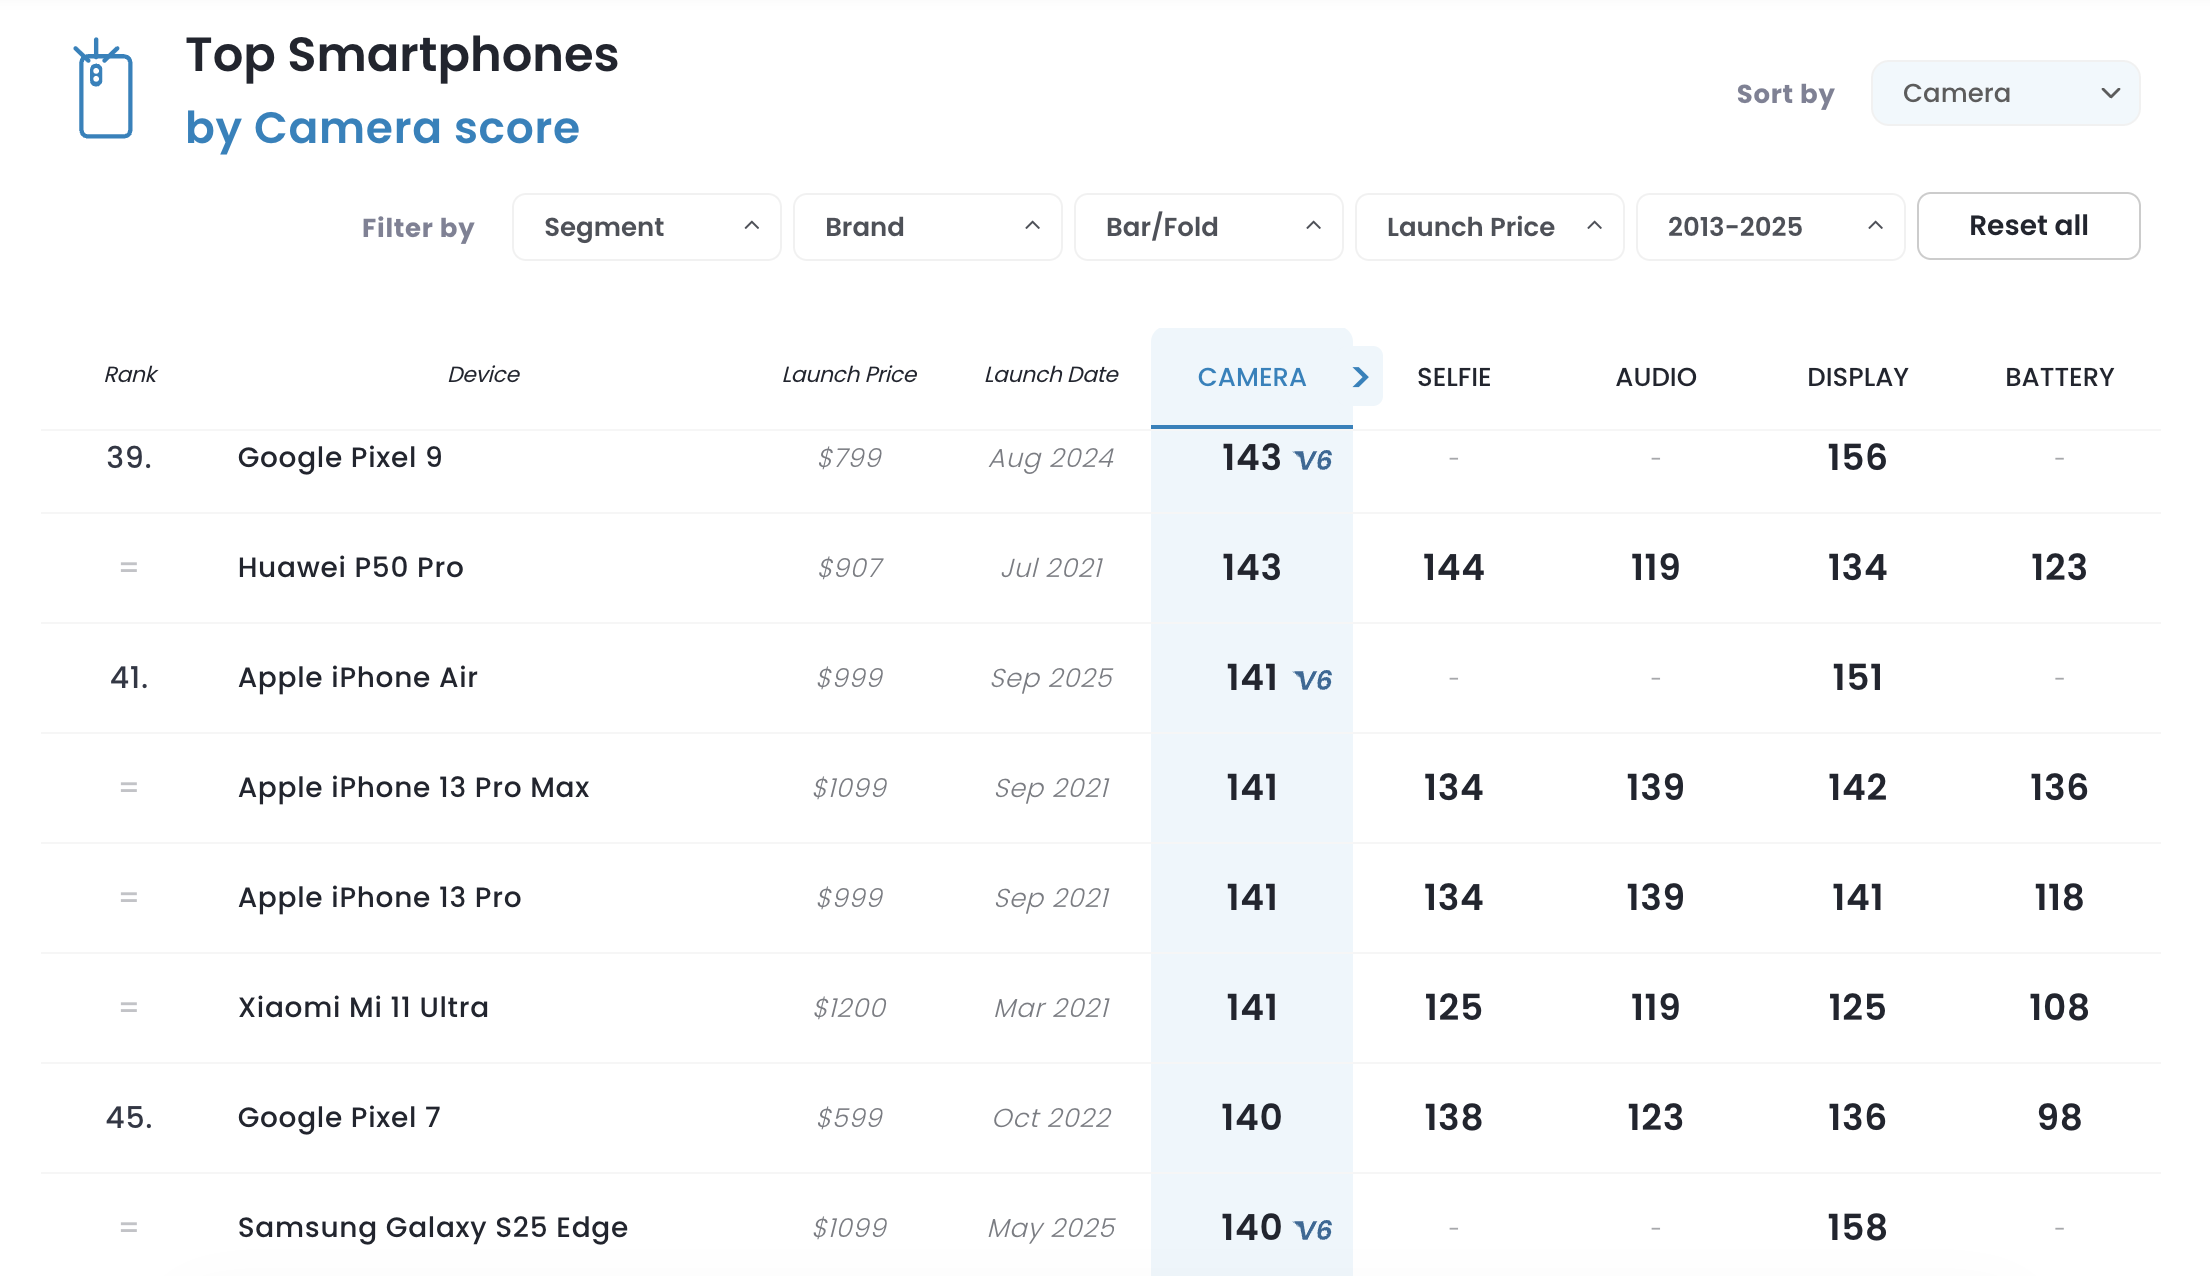2210x1276 pixels.
Task: Open the Google Pixel 9 device page
Action: click(340, 457)
